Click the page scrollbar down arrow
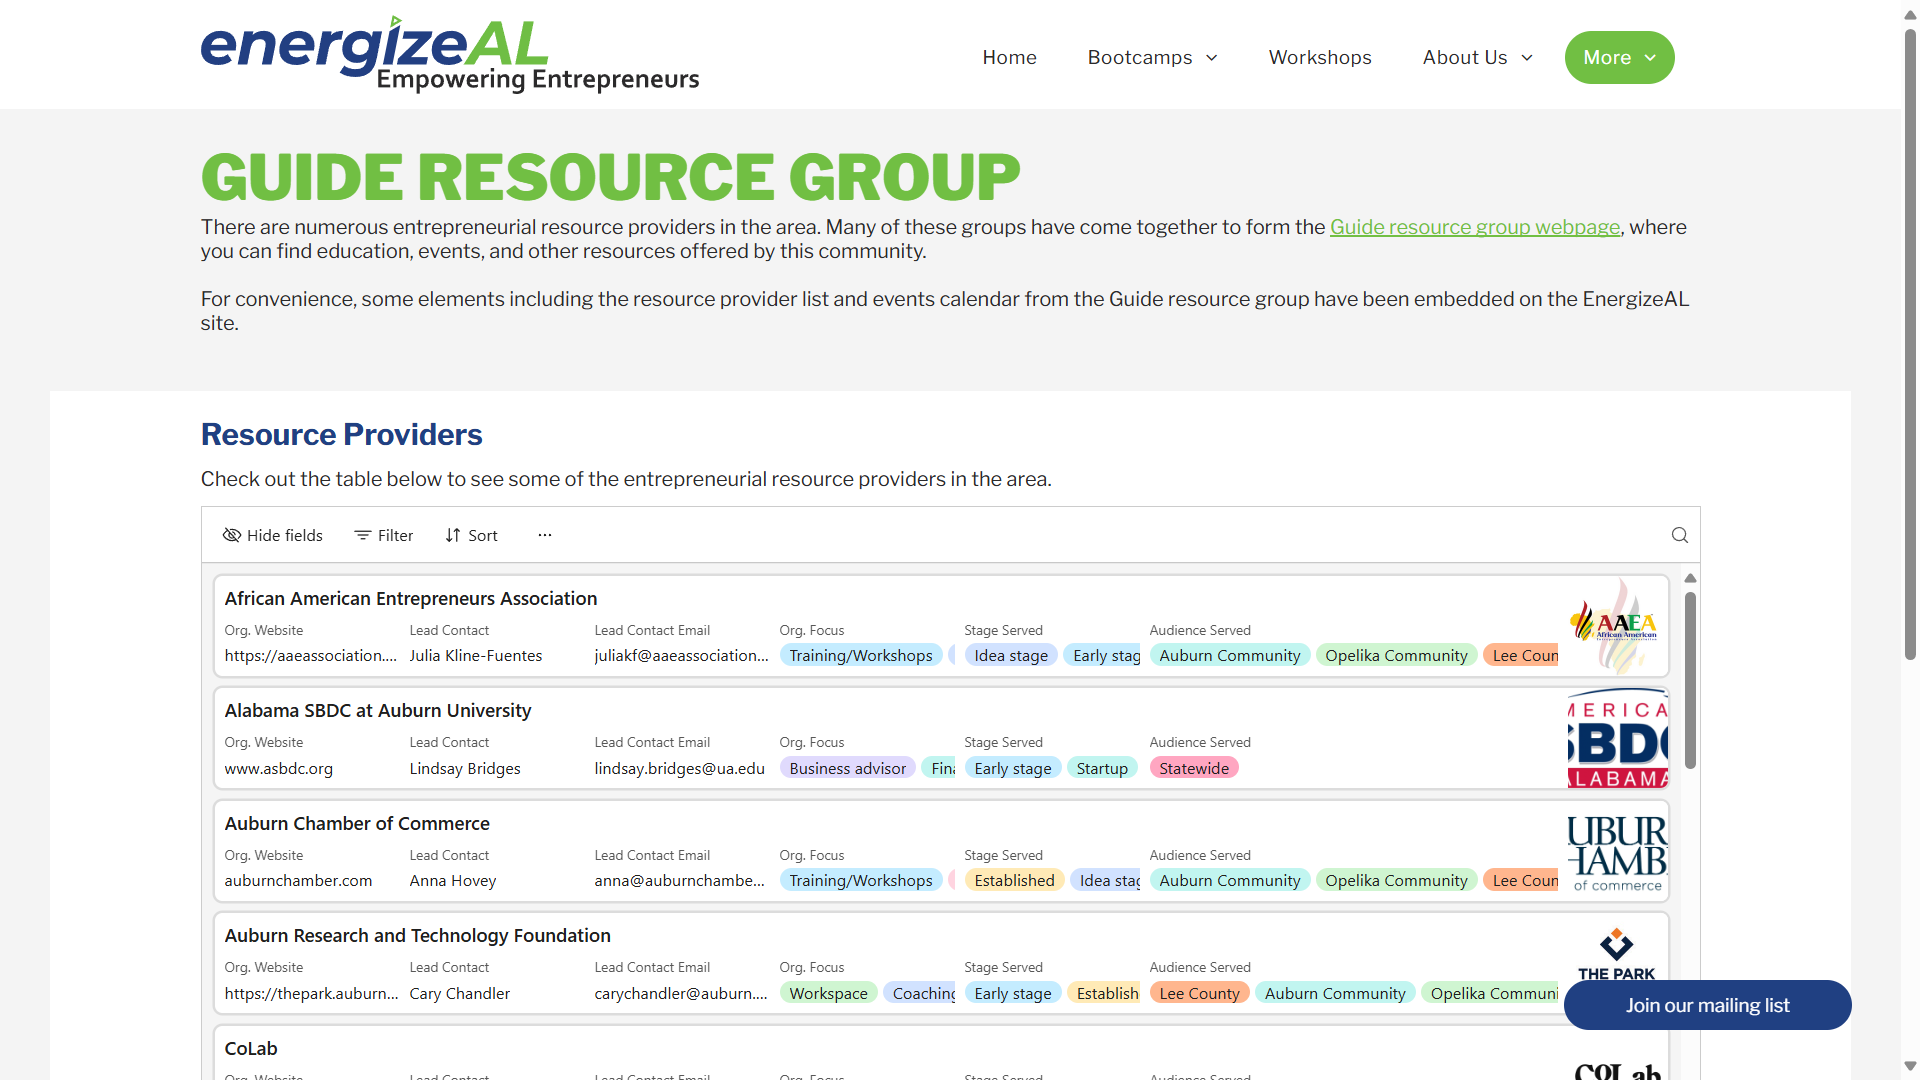 [x=1910, y=1066]
